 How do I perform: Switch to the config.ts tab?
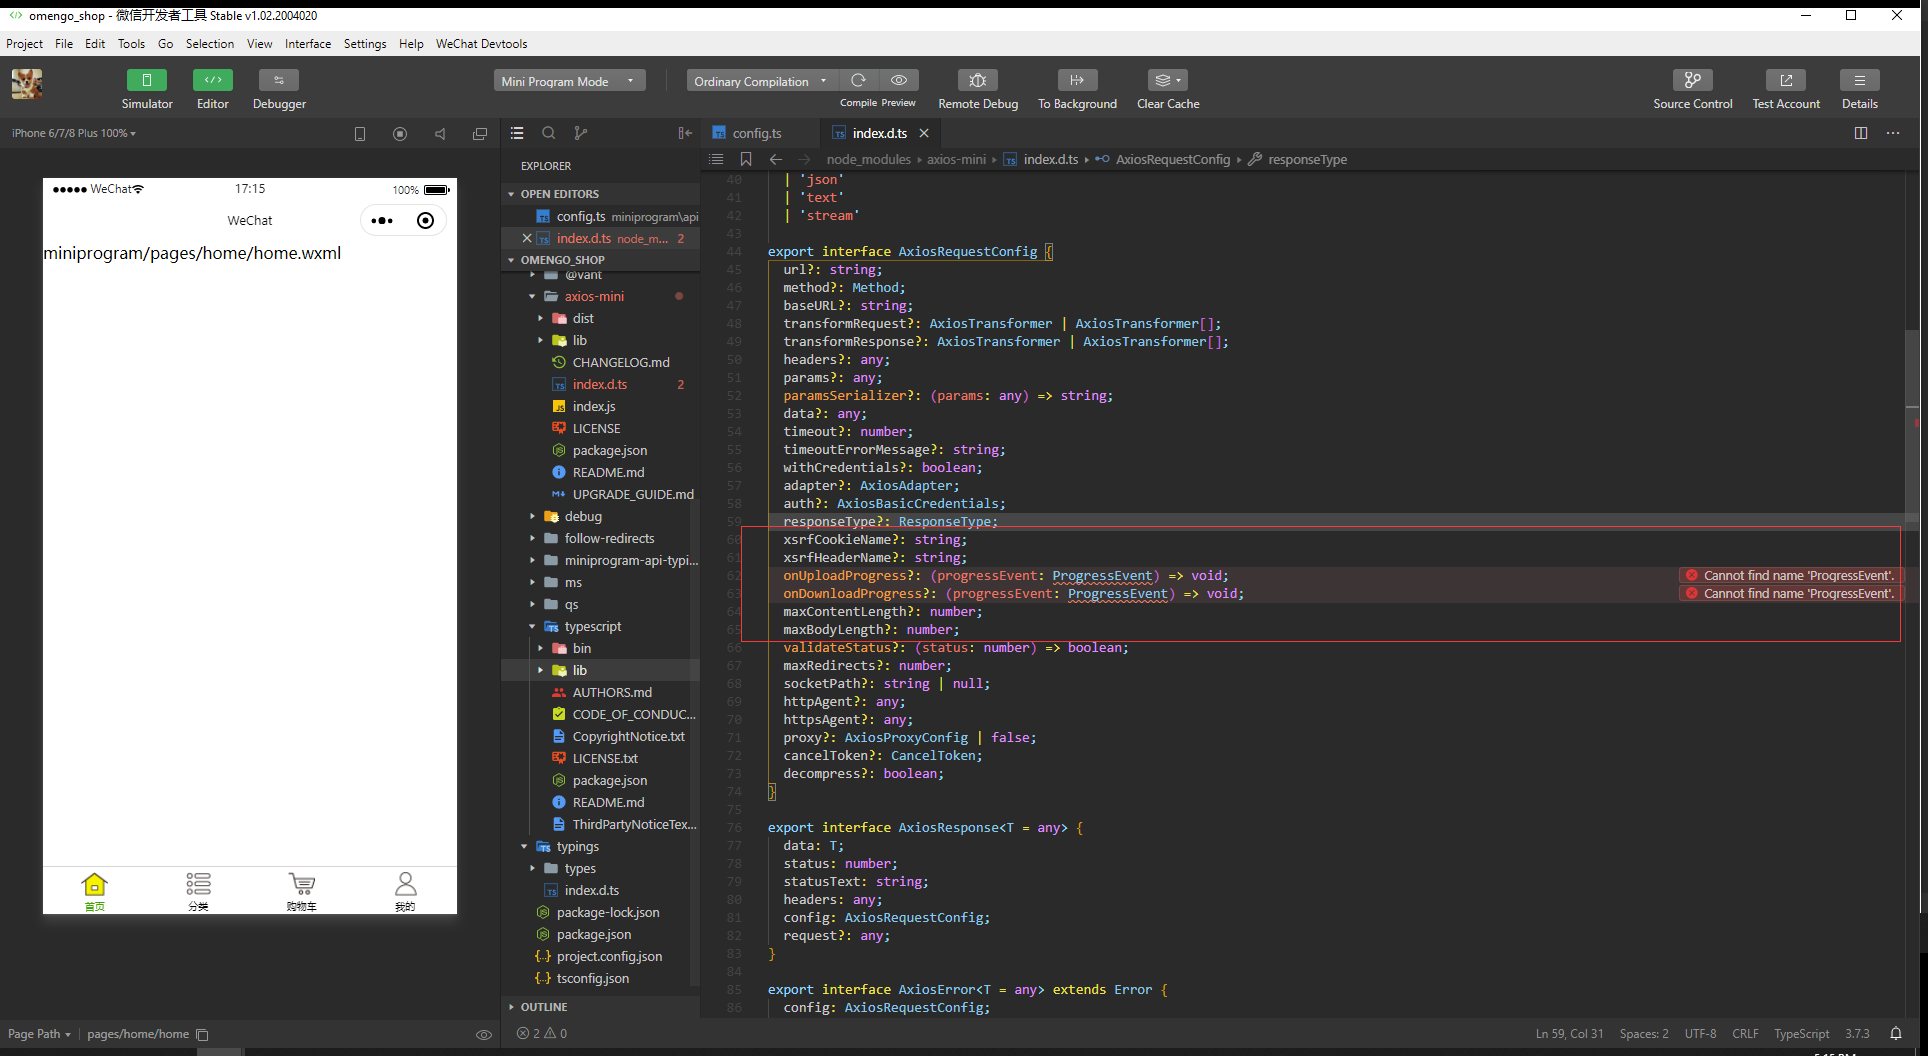tap(756, 133)
